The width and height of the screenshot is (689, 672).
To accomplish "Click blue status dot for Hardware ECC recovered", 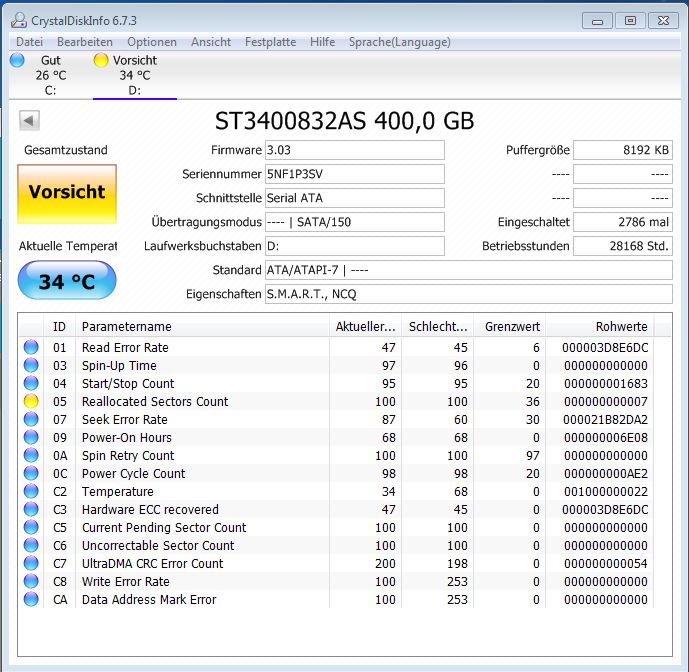I will (x=31, y=509).
